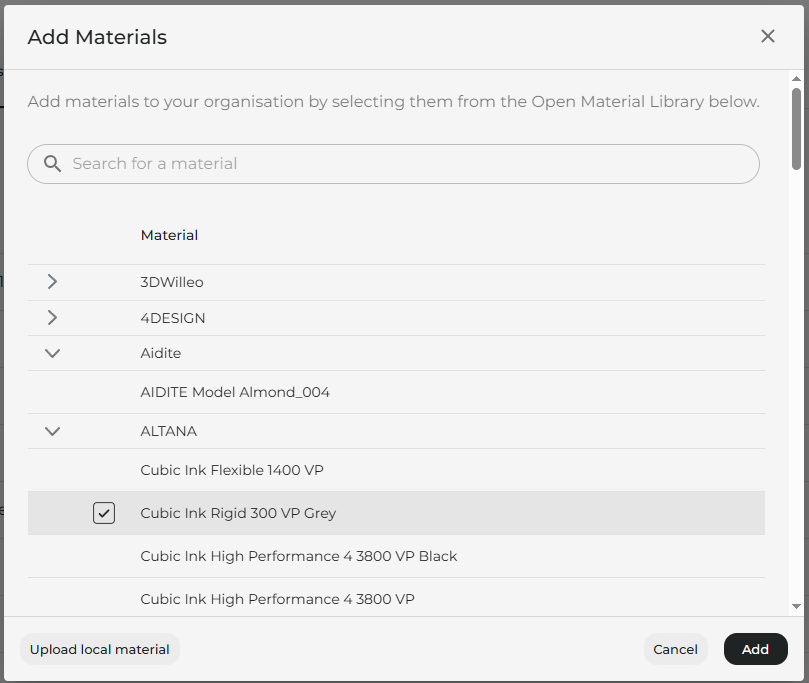Collapse the ALTANA group chevron
This screenshot has height=683, width=809.
click(53, 431)
